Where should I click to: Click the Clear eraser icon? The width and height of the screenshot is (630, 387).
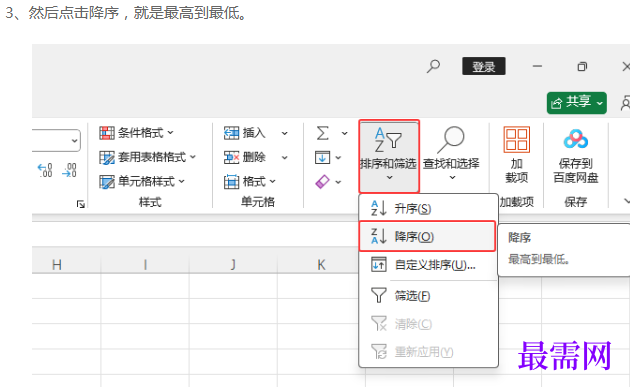323,182
